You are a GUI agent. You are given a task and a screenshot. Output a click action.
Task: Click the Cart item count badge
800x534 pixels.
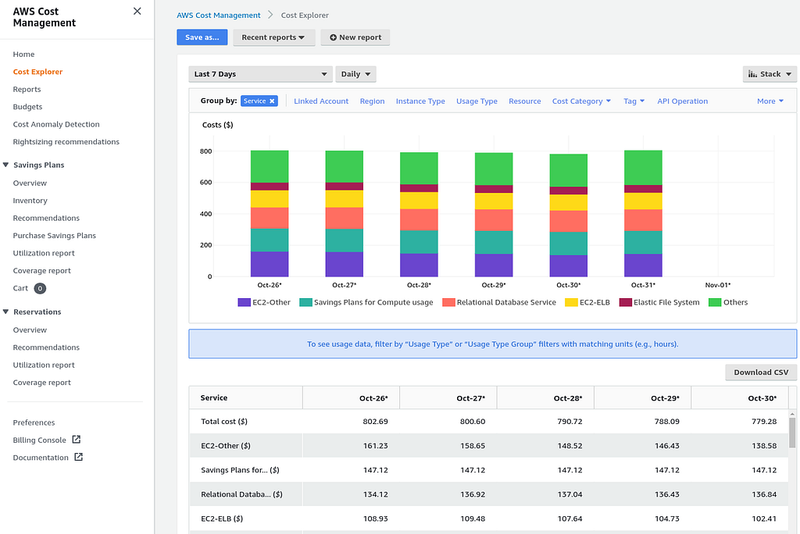click(x=40, y=288)
